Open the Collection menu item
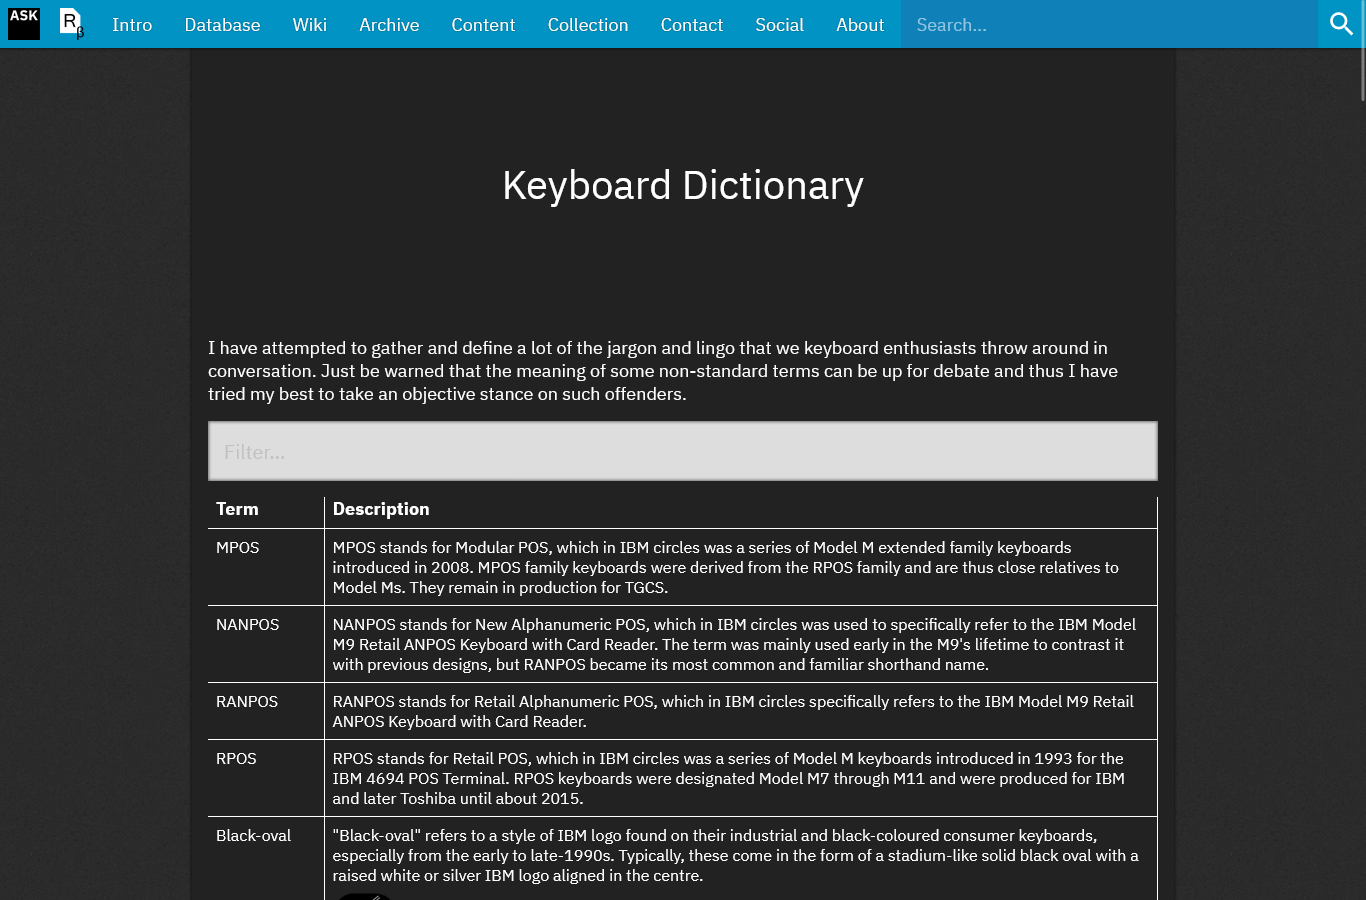 pyautogui.click(x=588, y=24)
